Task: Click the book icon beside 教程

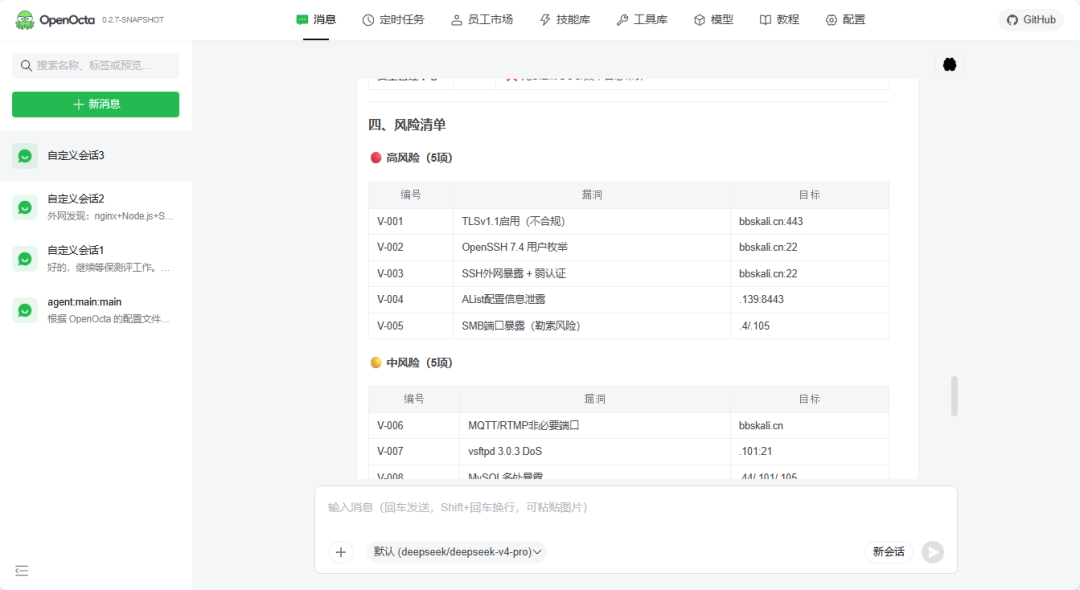Action: pos(765,20)
